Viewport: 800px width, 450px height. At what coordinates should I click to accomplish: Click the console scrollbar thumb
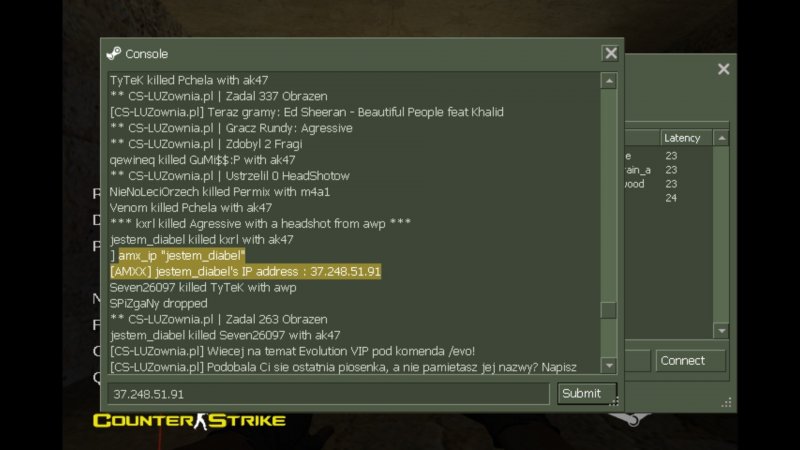608,310
